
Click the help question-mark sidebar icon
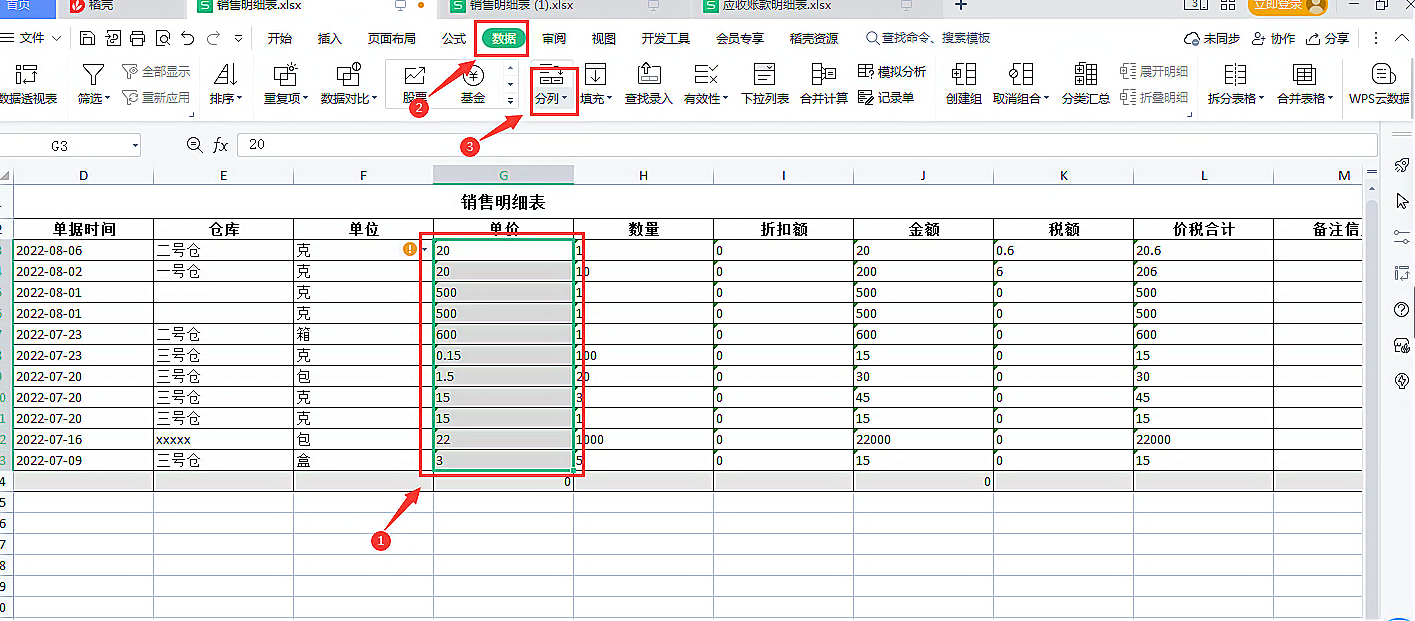click(1401, 309)
